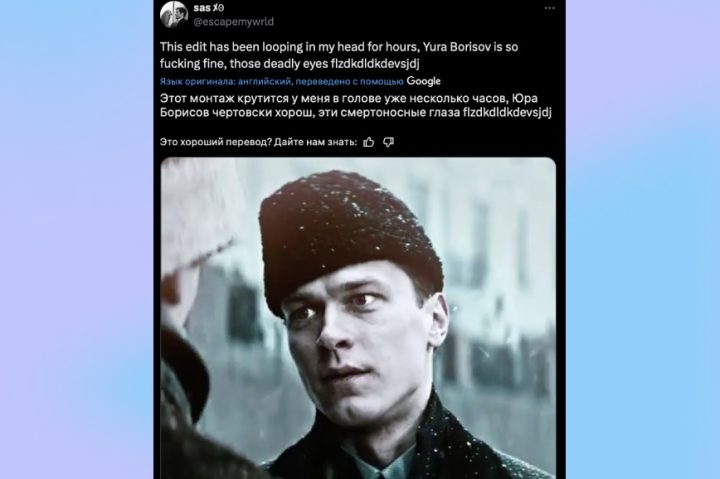Open the @escapemywrld handle link
Screen dimensions: 720x479
(x=233, y=22)
